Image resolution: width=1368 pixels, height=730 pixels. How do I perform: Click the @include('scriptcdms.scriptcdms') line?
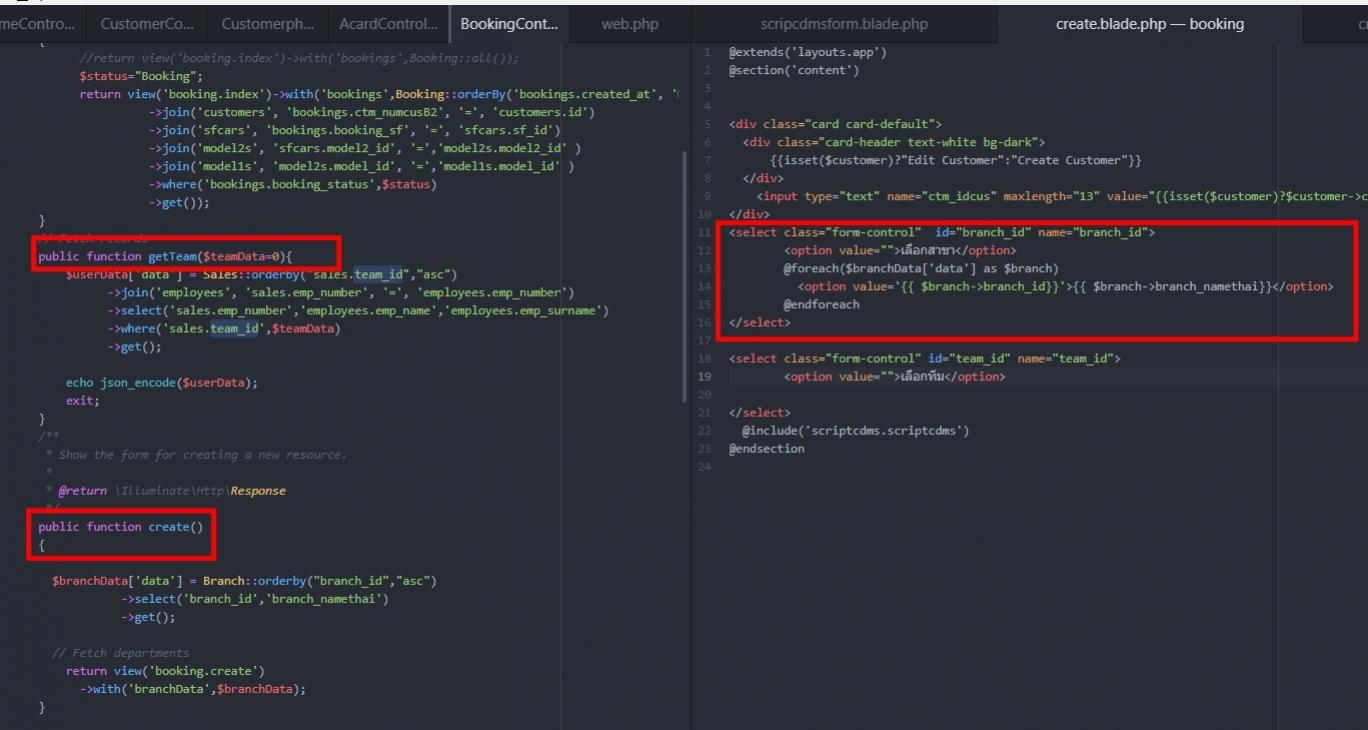coord(856,431)
